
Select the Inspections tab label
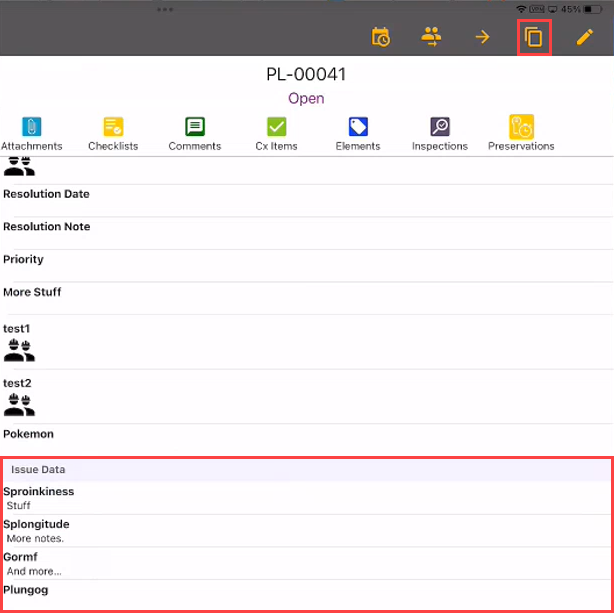point(440,146)
